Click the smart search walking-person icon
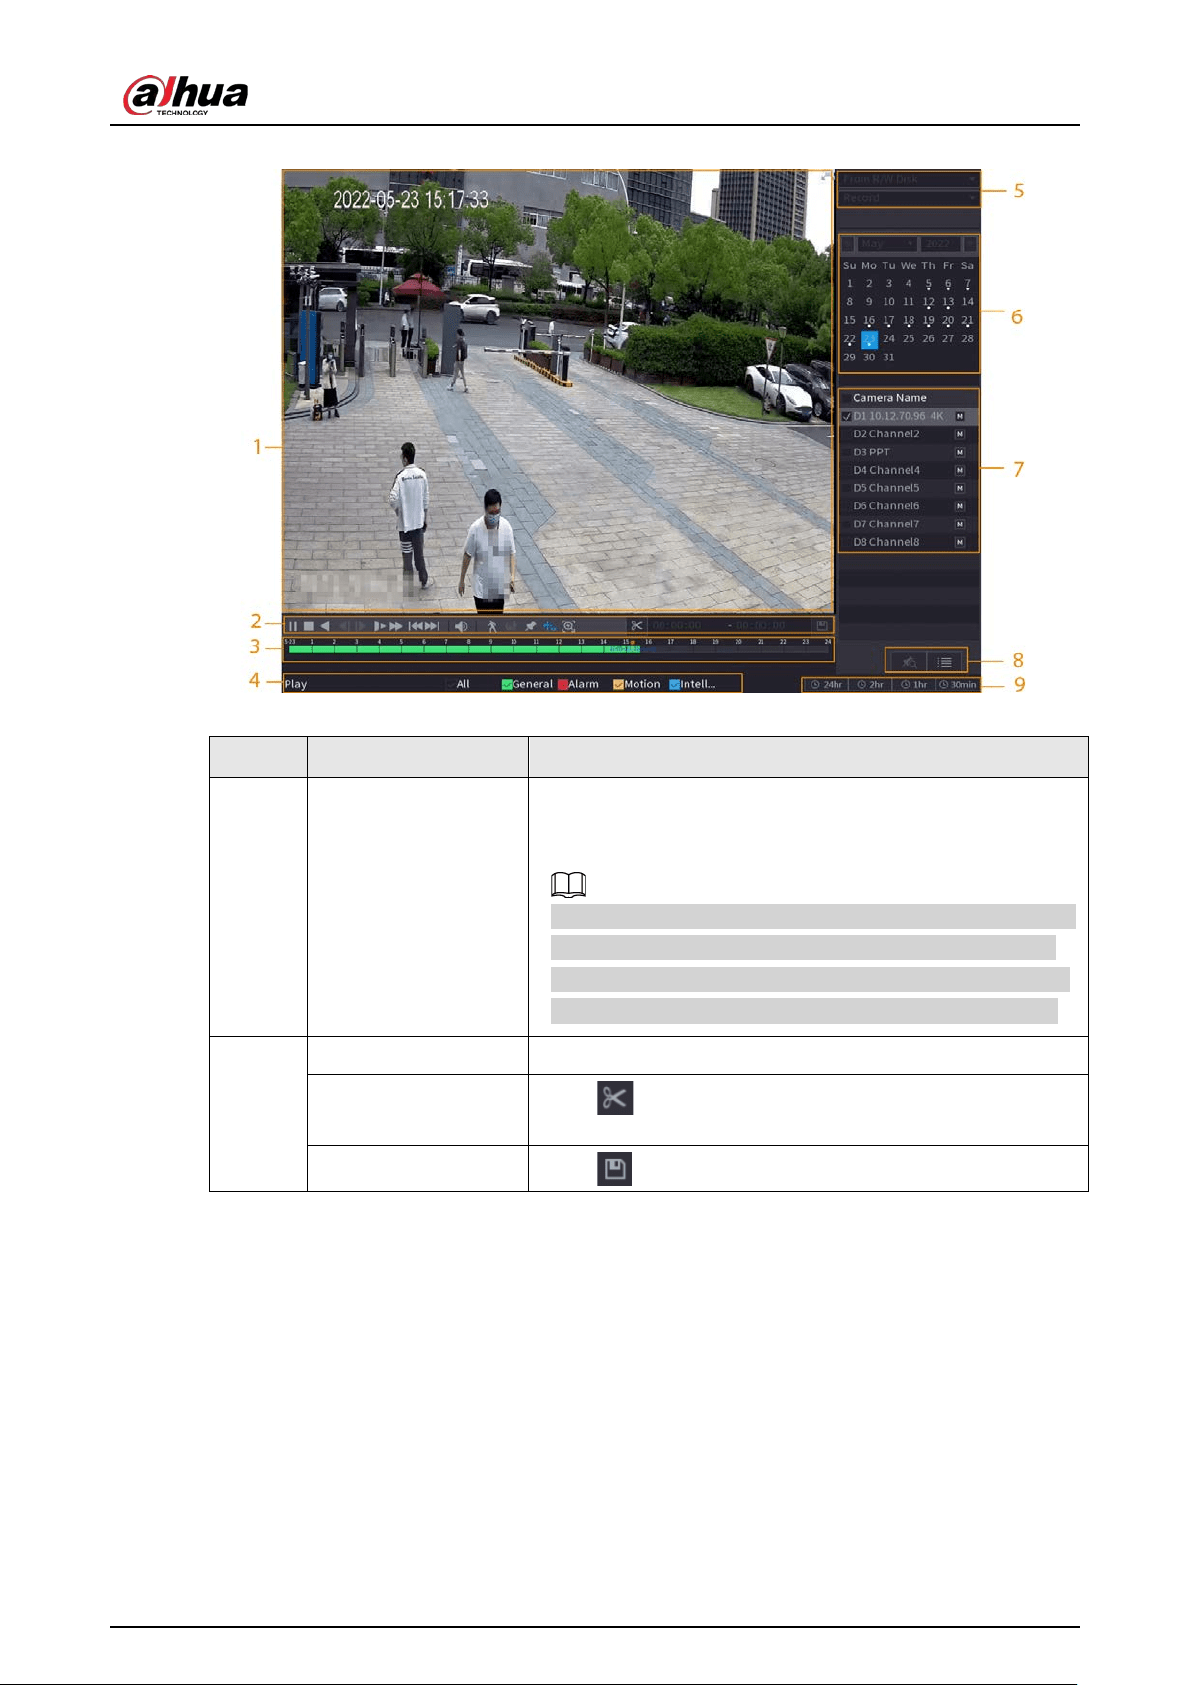 [x=492, y=626]
